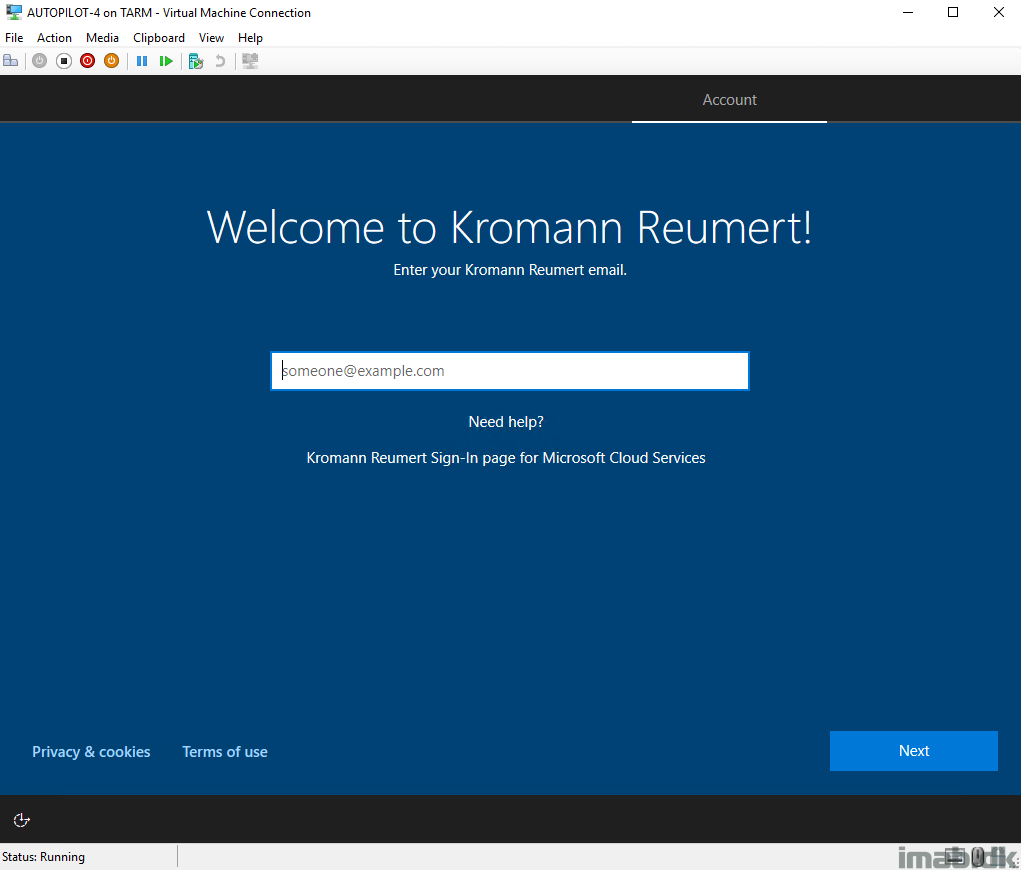Click 'Enter your Kromann Reumert email' text
1021x870 pixels.
tap(510, 270)
